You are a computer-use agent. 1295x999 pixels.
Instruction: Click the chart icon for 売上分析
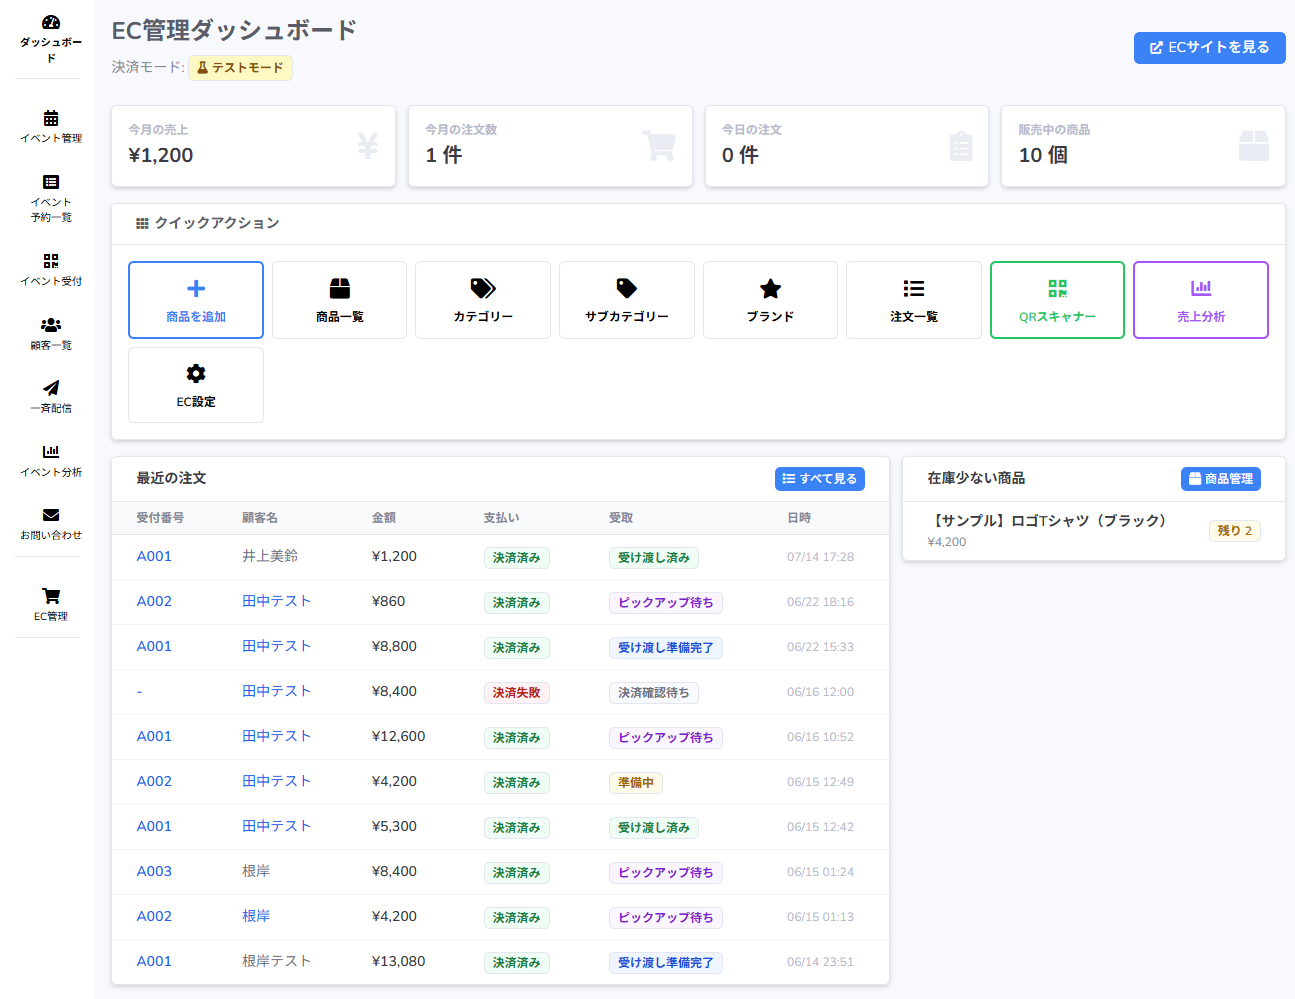click(1201, 288)
